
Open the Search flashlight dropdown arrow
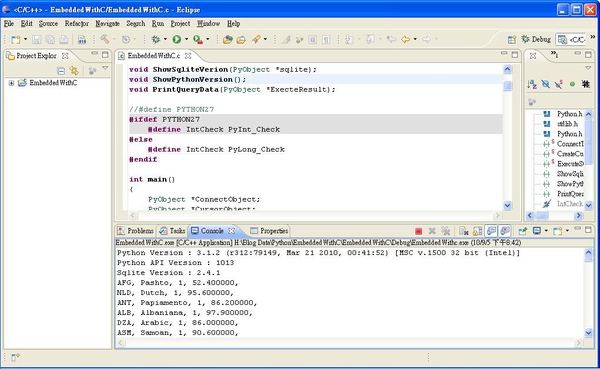click(265, 39)
